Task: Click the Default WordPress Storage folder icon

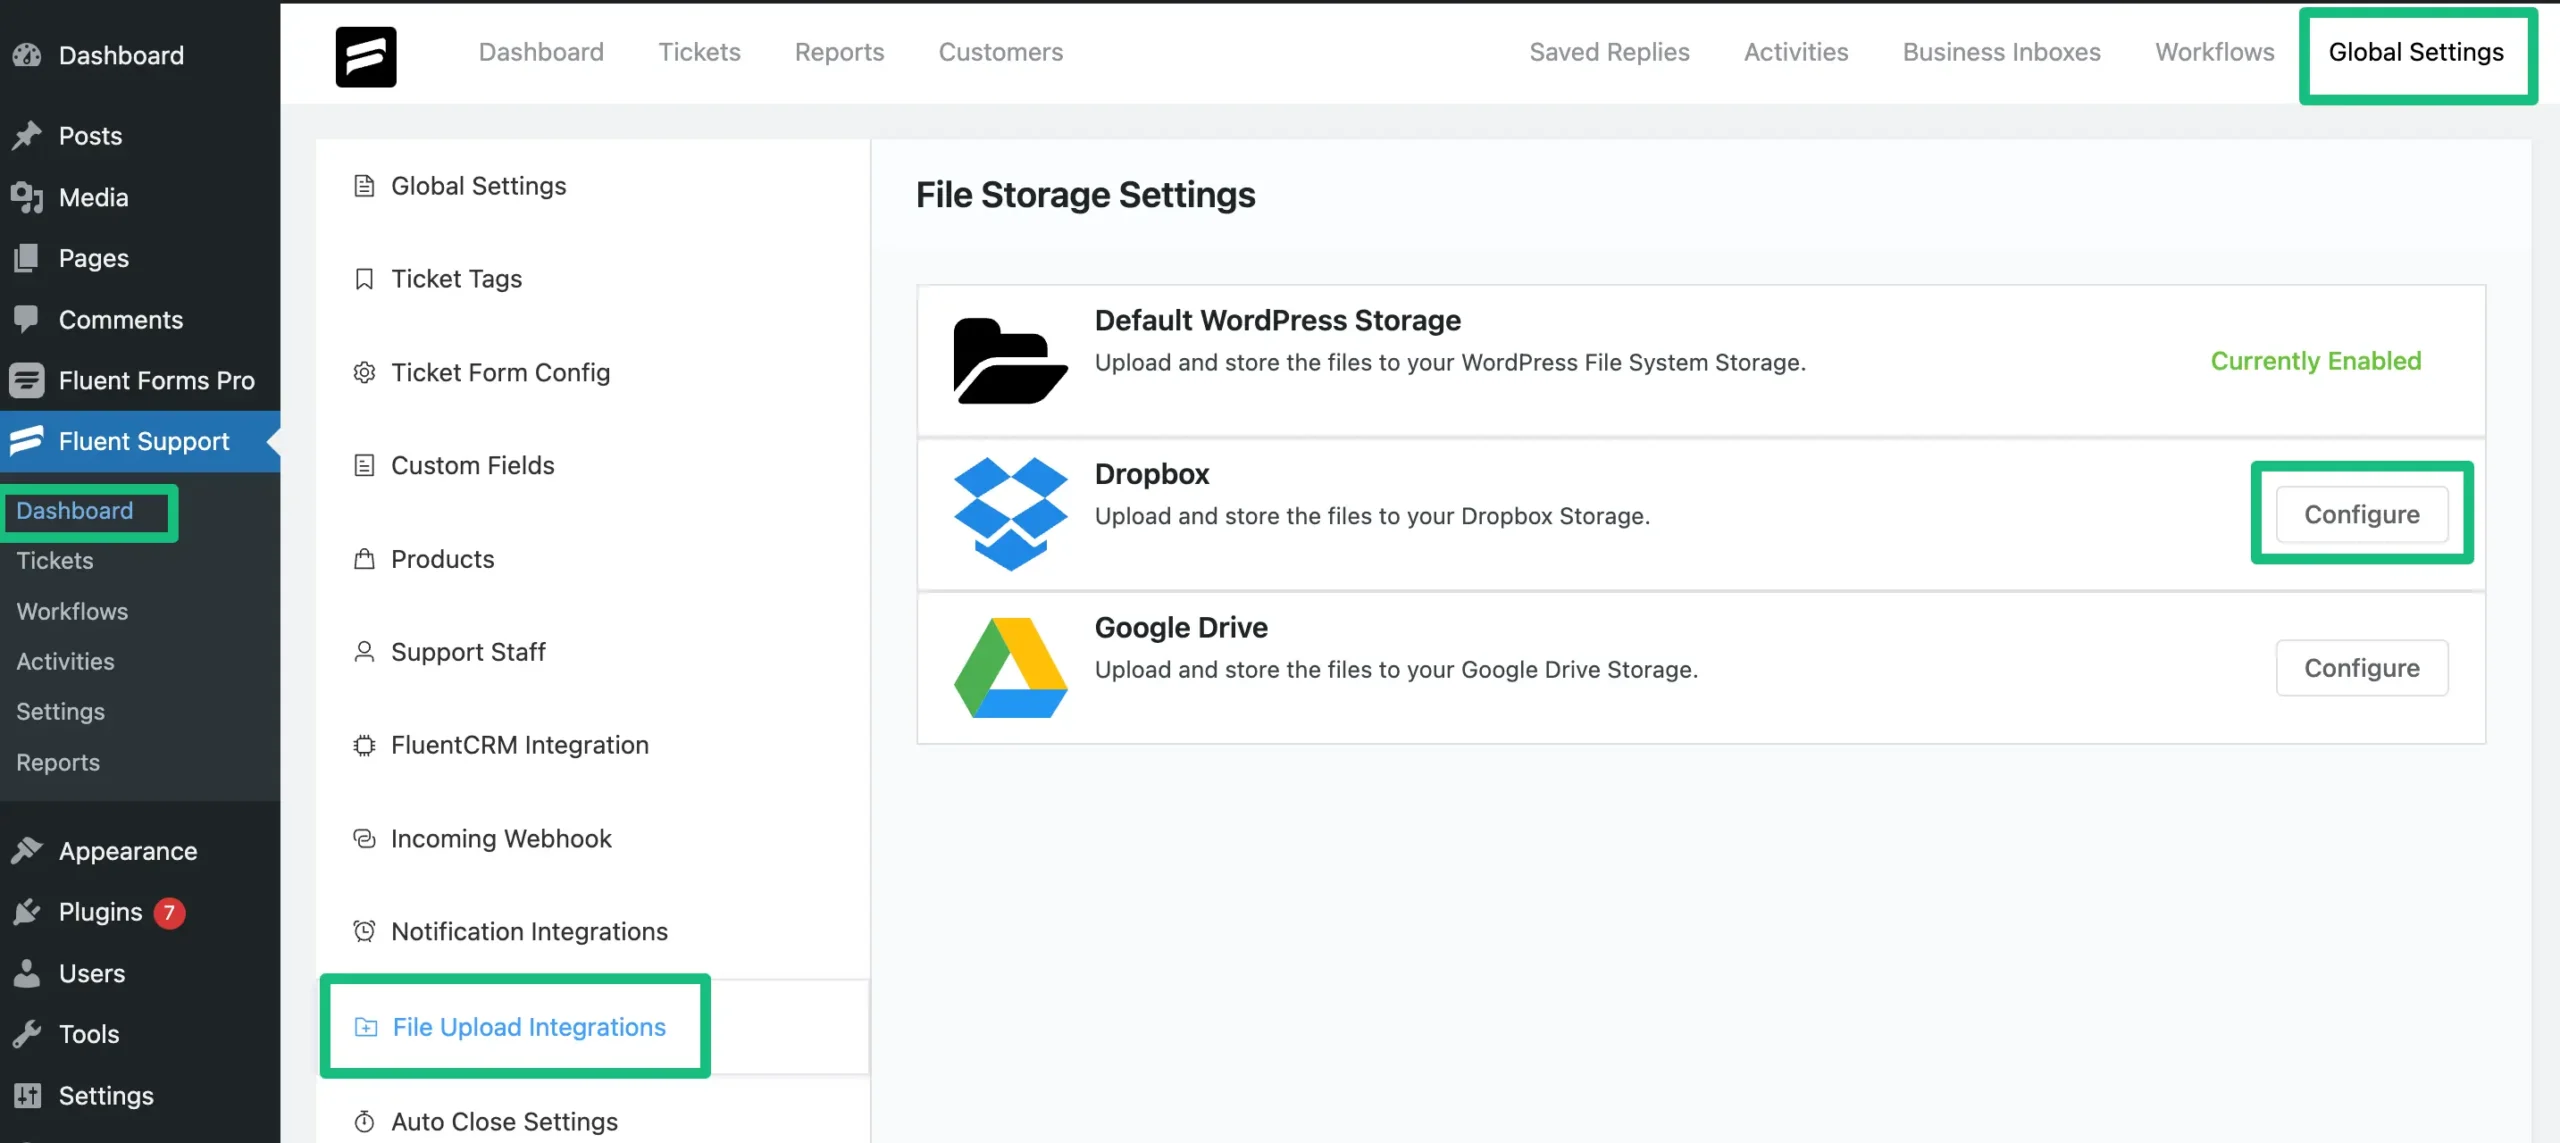Action: (x=1010, y=361)
